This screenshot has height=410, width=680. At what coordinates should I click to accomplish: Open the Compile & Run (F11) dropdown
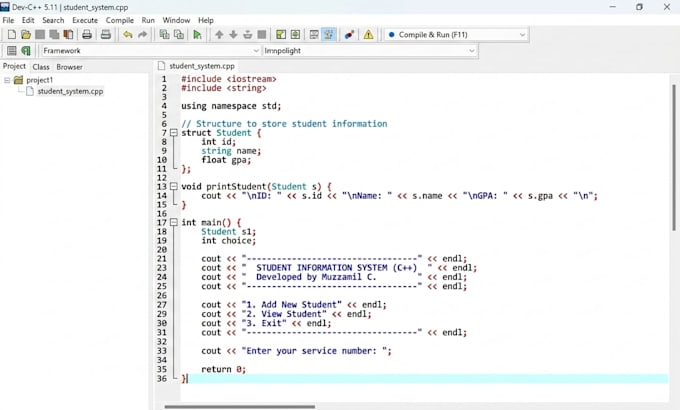click(x=456, y=35)
